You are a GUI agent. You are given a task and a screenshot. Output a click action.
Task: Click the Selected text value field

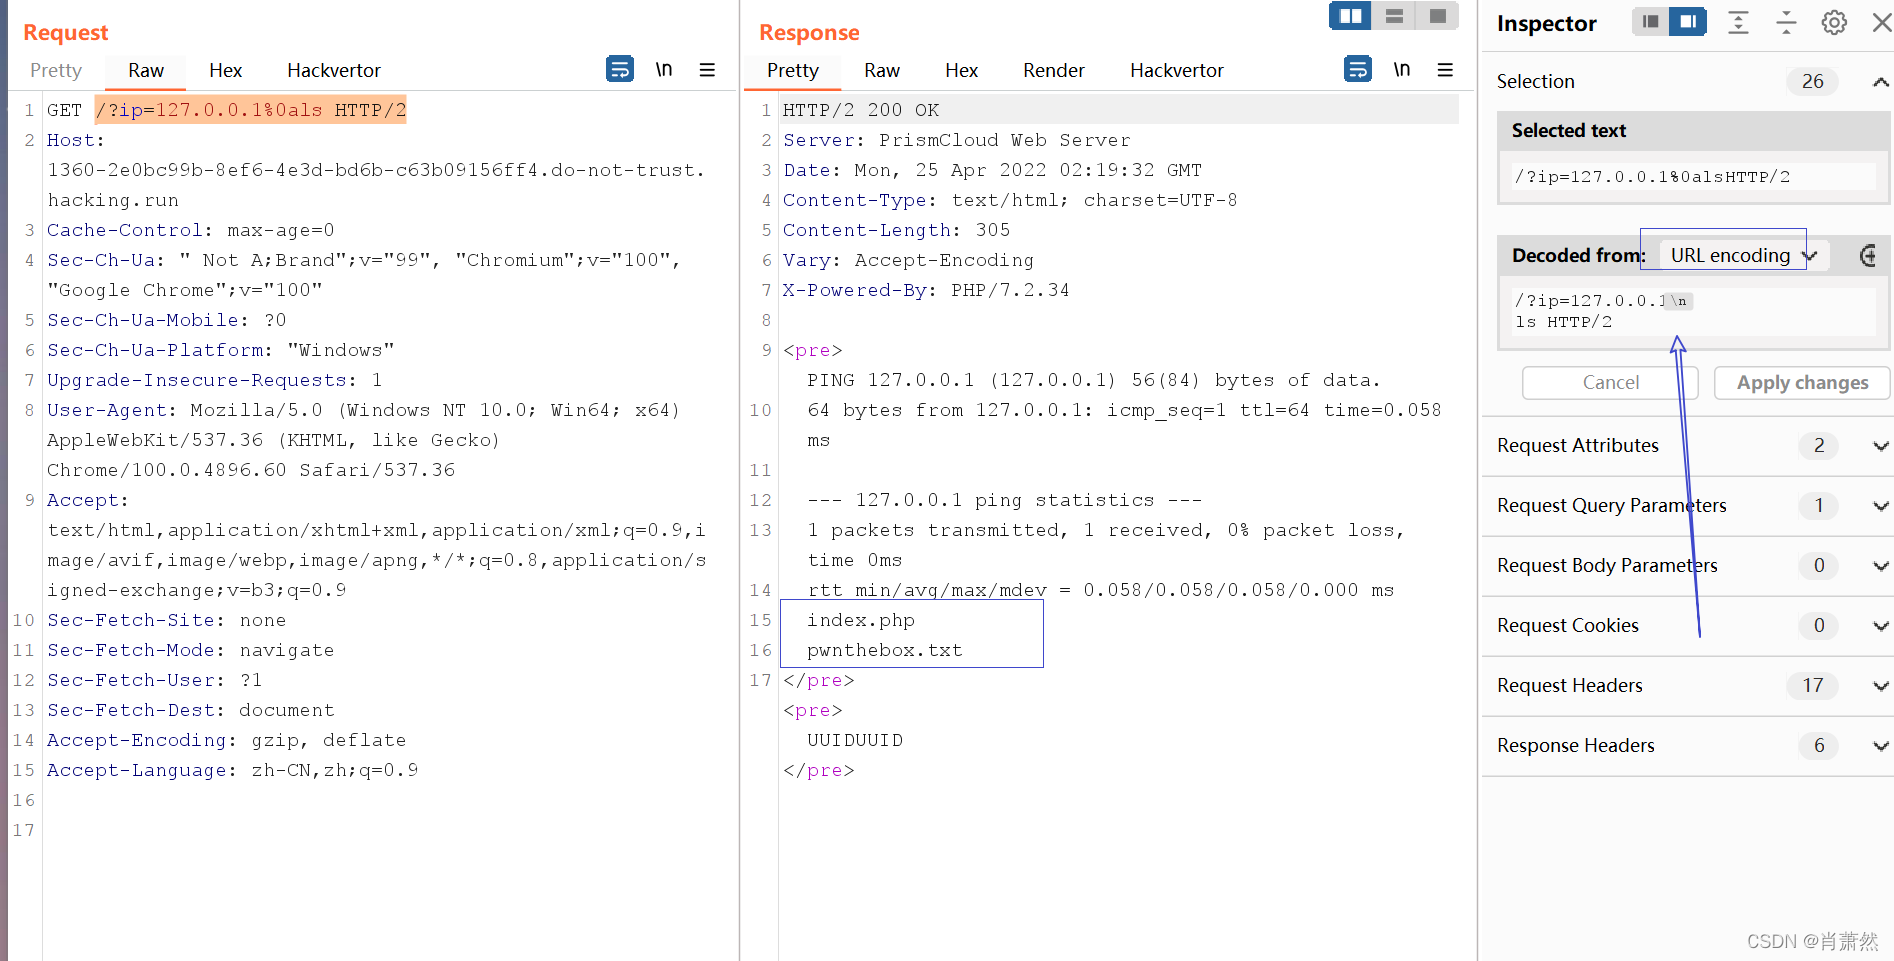click(x=1693, y=177)
